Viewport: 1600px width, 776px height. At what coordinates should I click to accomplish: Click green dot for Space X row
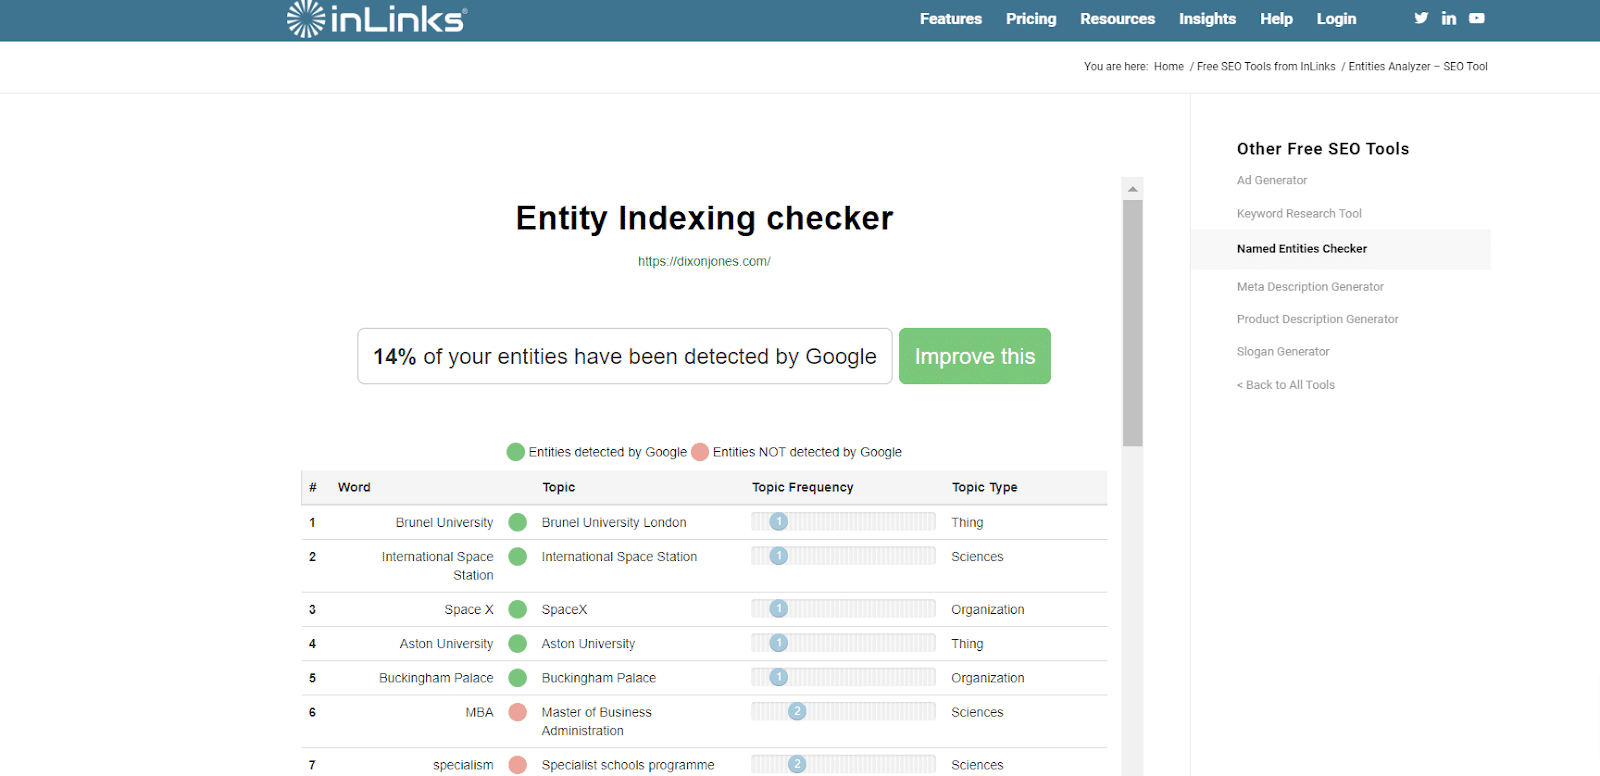tap(518, 609)
